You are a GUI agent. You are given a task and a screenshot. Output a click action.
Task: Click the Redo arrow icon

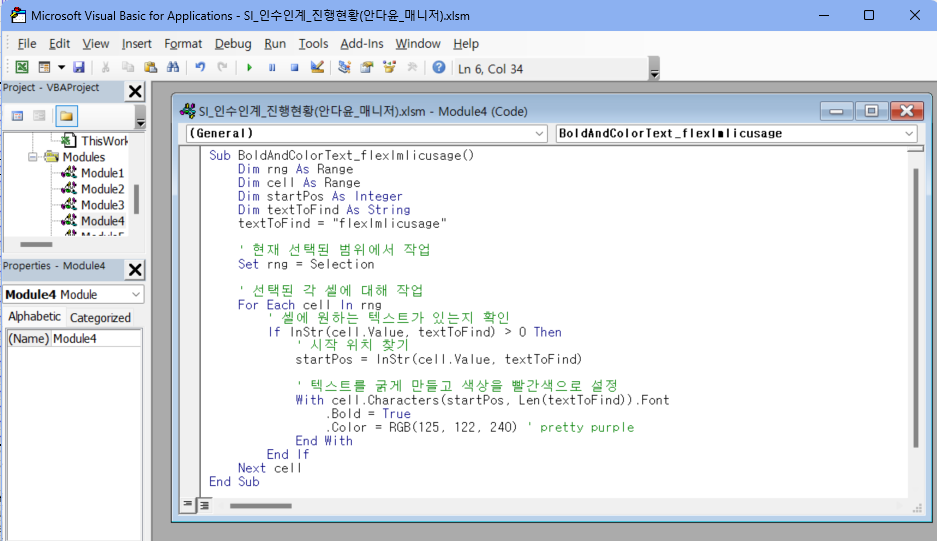click(x=222, y=67)
